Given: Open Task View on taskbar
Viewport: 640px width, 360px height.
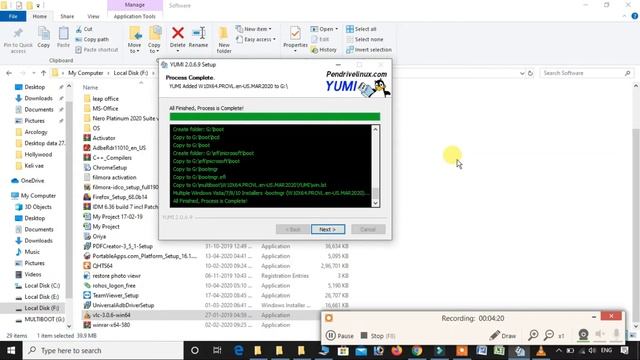Looking at the screenshot, I should 217,350.
